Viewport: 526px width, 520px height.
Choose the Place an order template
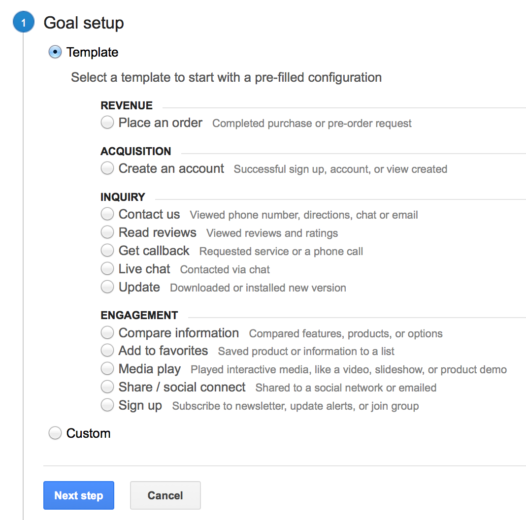[107, 122]
